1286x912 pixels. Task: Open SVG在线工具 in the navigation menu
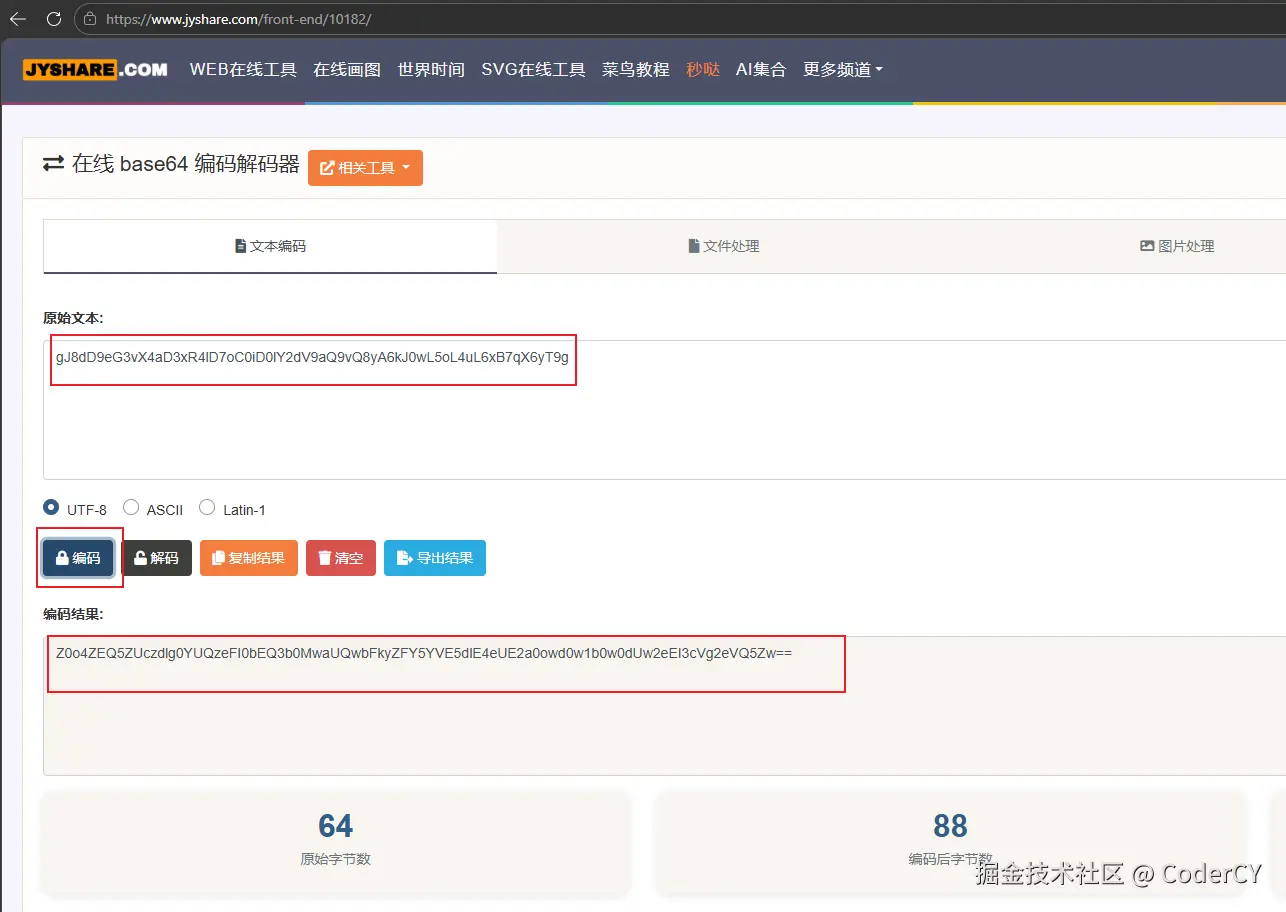point(533,70)
